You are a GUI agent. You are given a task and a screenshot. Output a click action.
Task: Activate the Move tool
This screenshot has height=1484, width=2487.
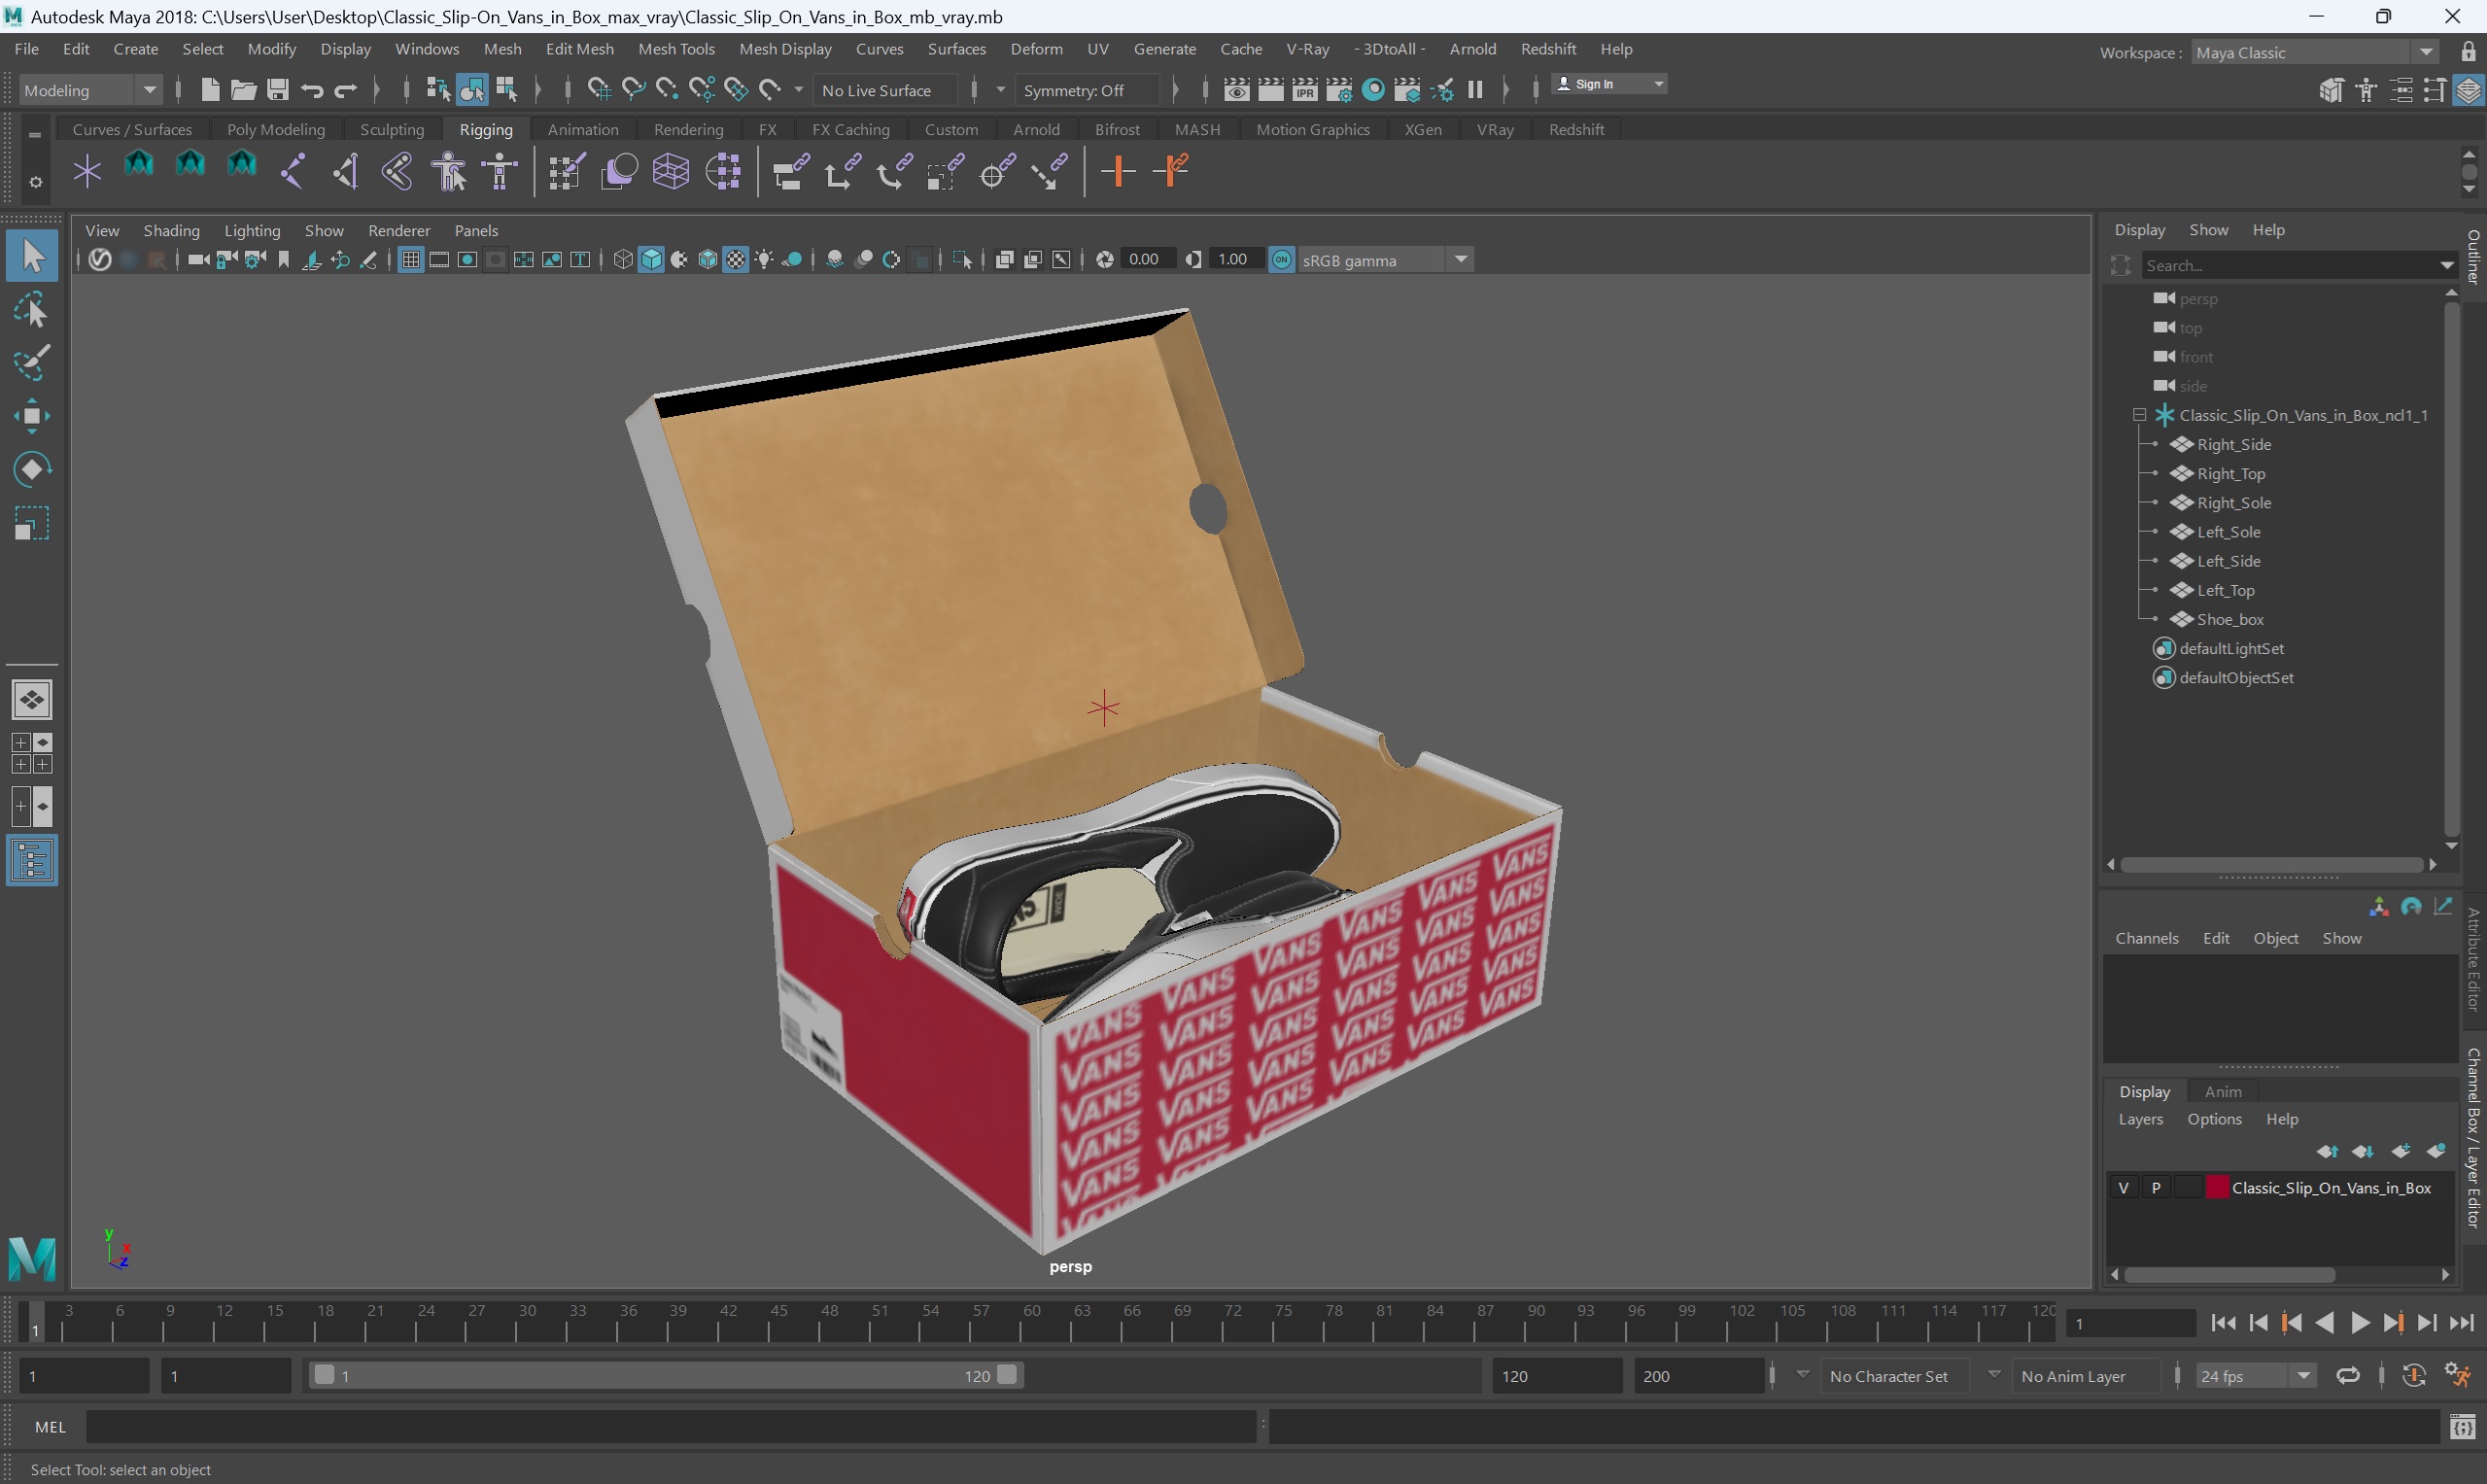pos(32,416)
